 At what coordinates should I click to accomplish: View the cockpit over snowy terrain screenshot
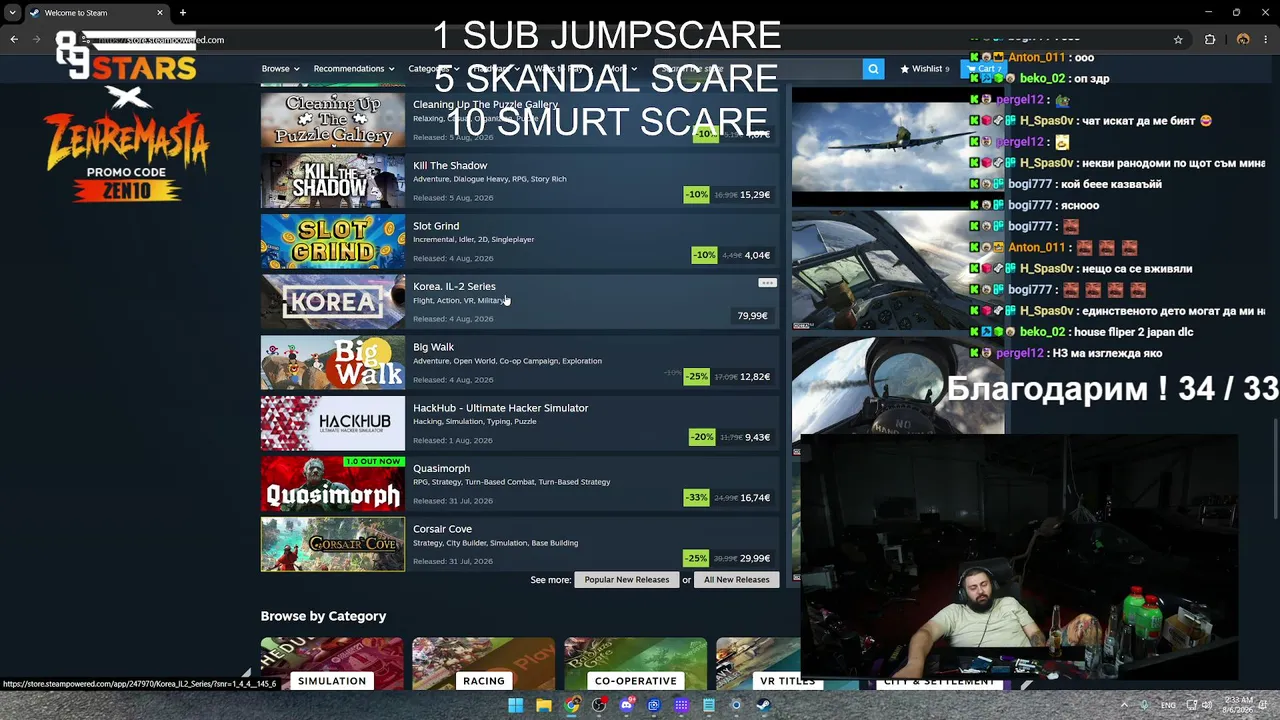pos(898,270)
